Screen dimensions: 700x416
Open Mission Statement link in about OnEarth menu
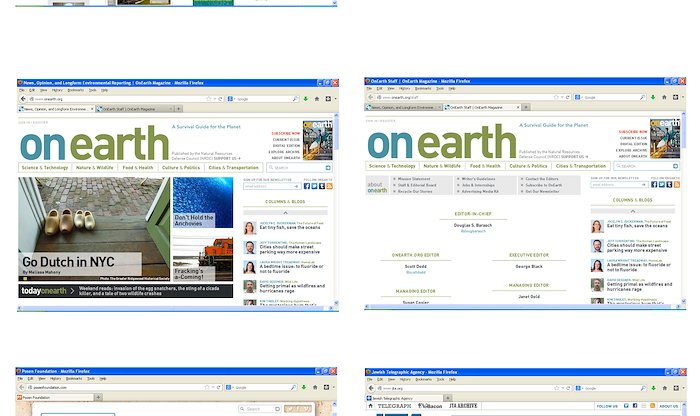414,179
